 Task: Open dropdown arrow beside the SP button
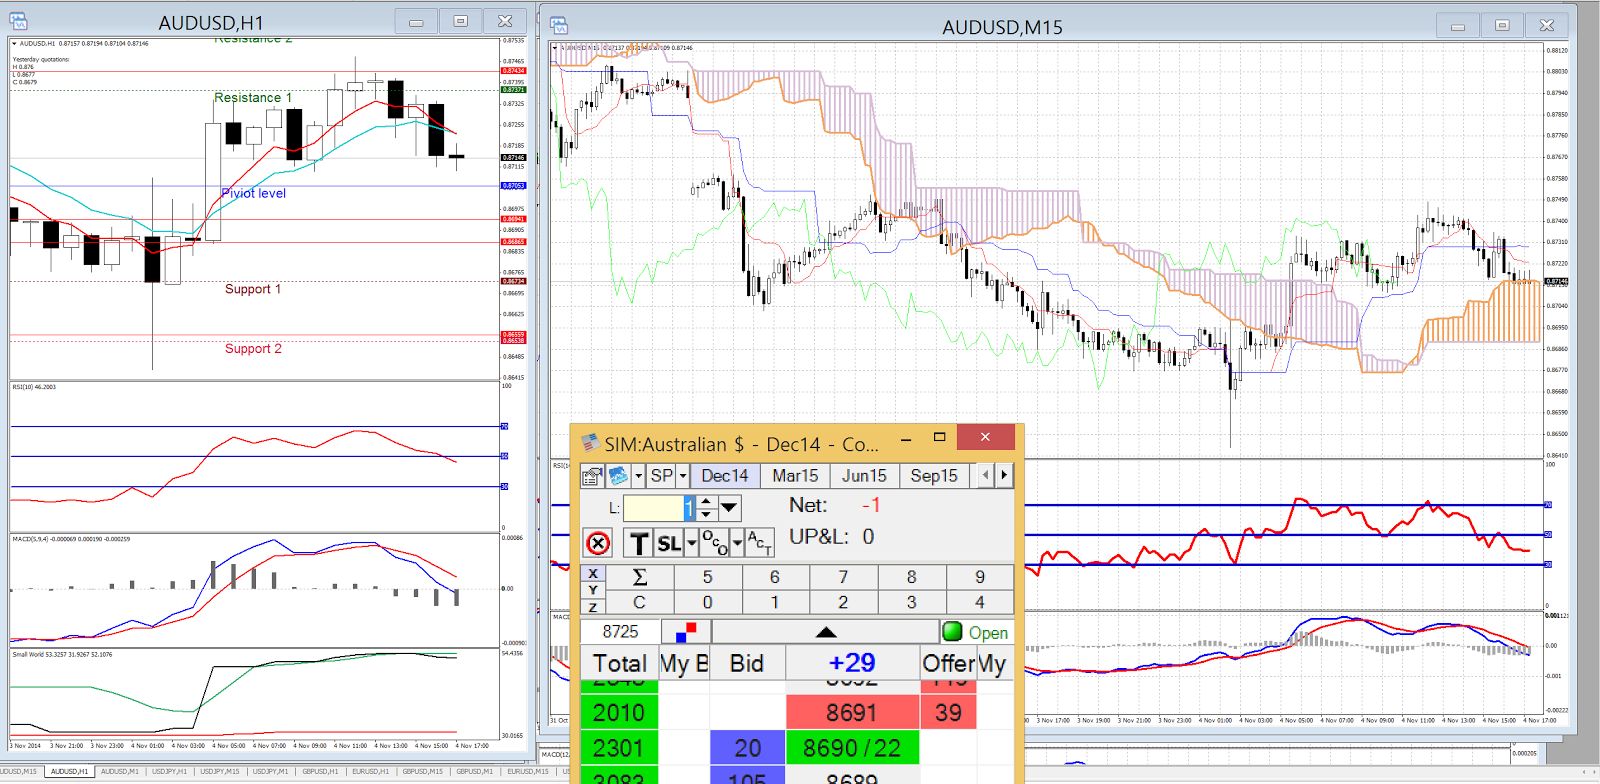pyautogui.click(x=683, y=476)
